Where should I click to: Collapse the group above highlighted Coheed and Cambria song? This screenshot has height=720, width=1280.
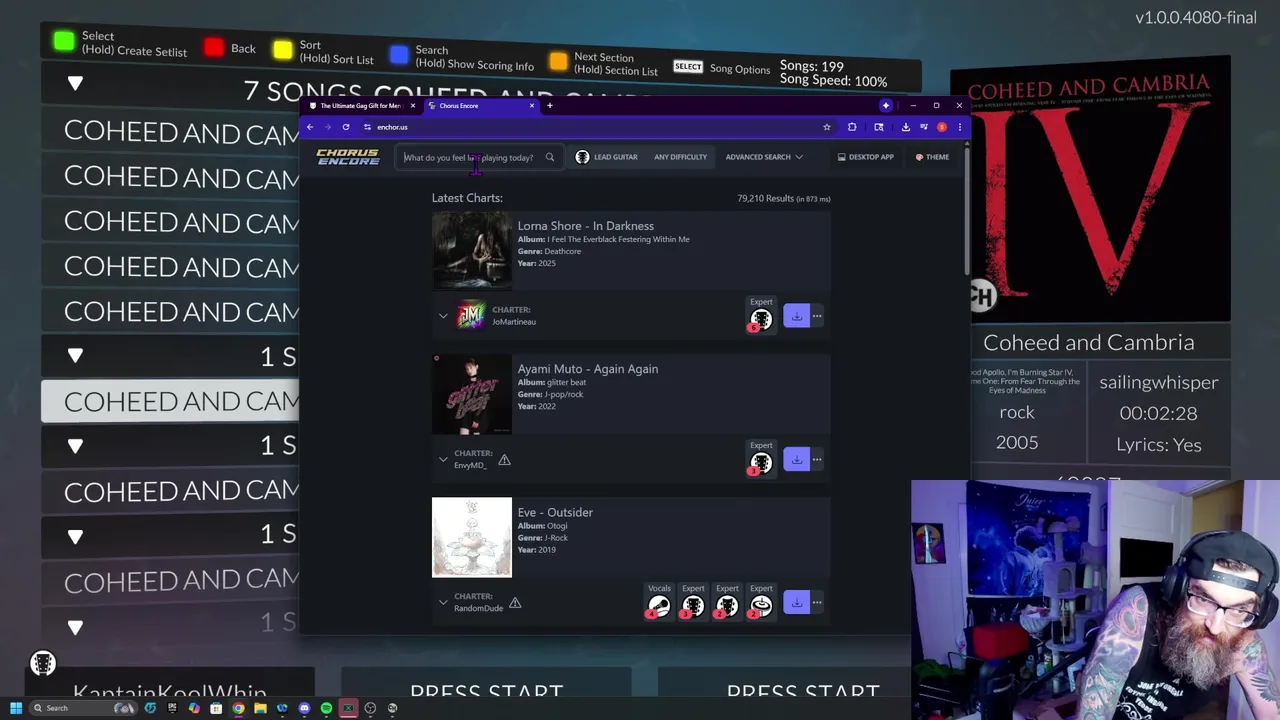75,355
